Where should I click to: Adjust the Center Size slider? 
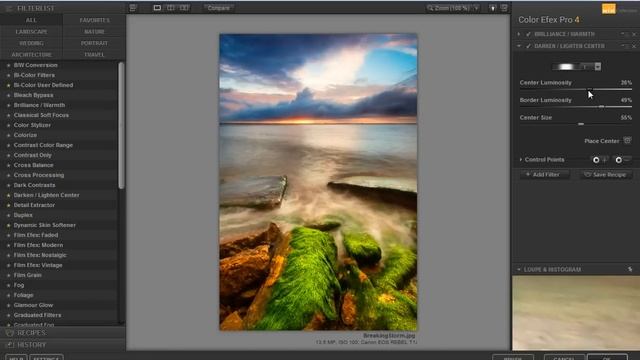[x=576, y=124]
